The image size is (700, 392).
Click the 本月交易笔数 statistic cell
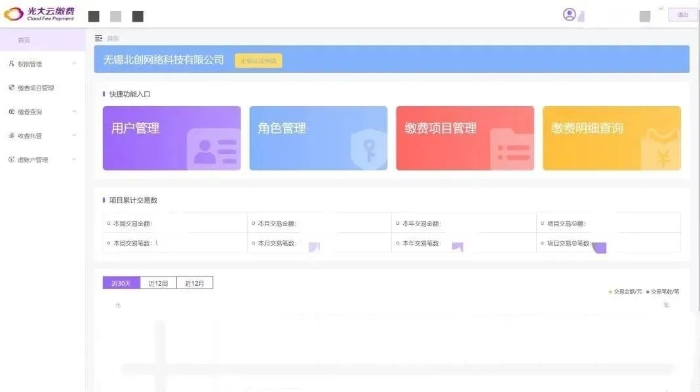click(319, 243)
